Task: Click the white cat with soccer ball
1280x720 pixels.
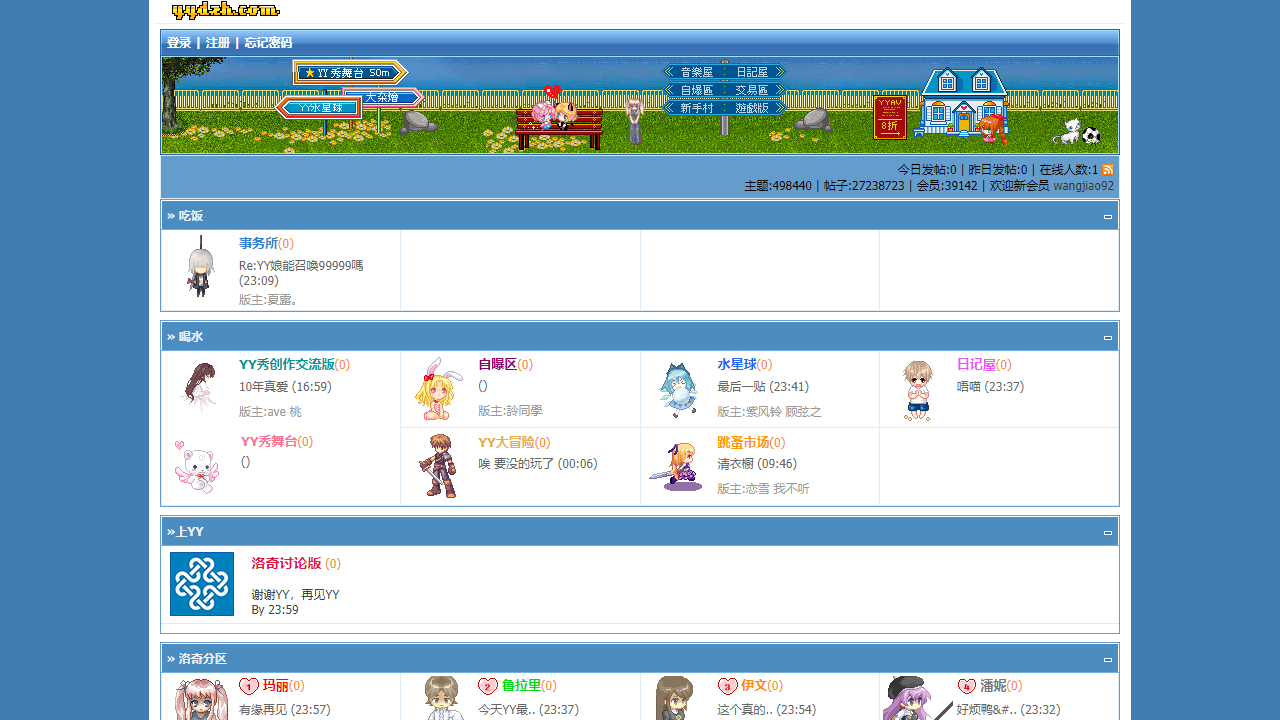Action: coord(1076,132)
